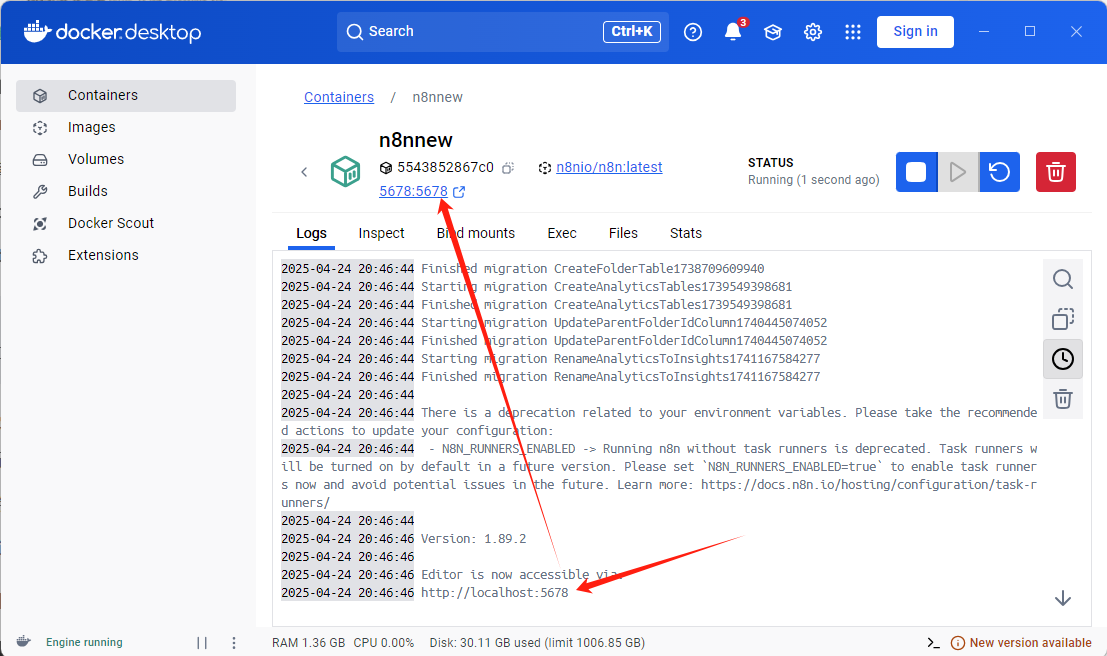Open Containers in the sidebar

coord(126,95)
